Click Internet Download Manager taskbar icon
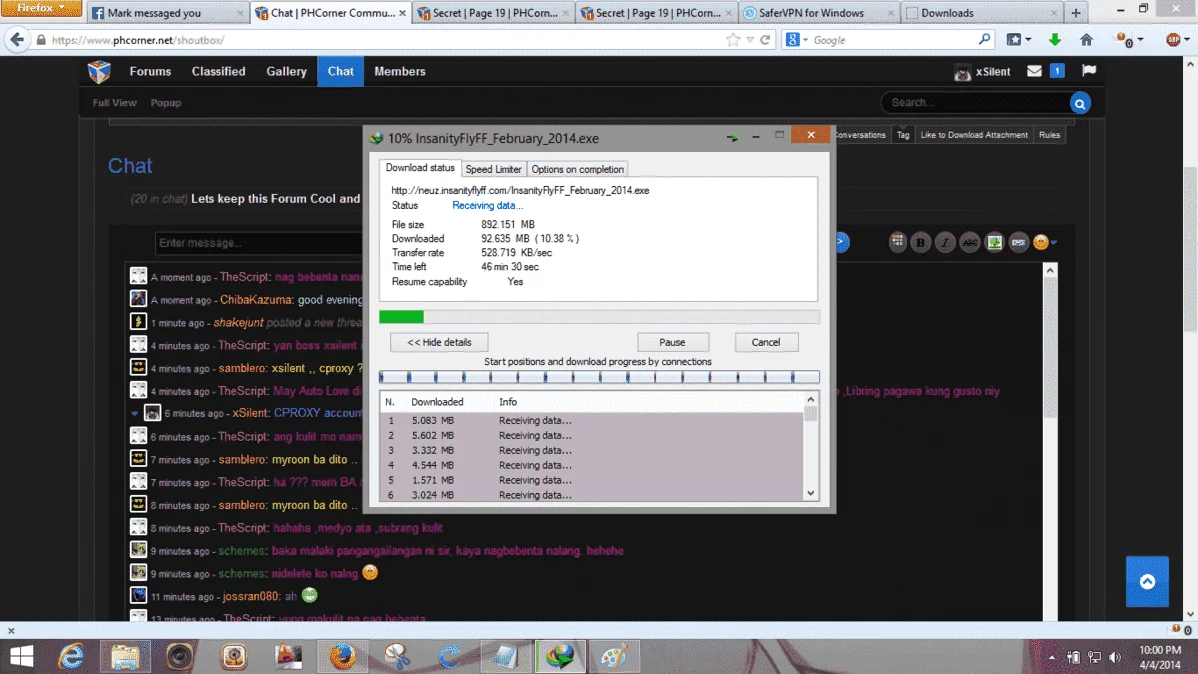The image size is (1198, 674). click(560, 656)
